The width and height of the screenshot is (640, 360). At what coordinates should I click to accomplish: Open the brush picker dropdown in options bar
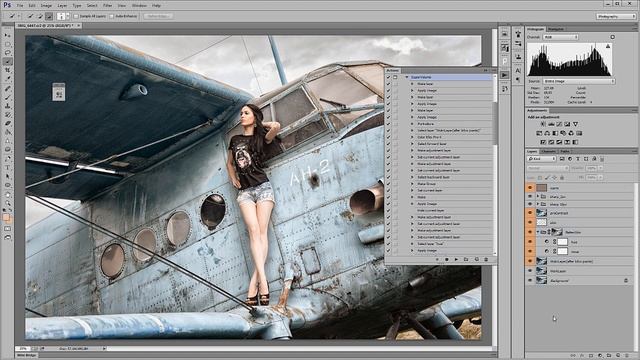pos(68,16)
